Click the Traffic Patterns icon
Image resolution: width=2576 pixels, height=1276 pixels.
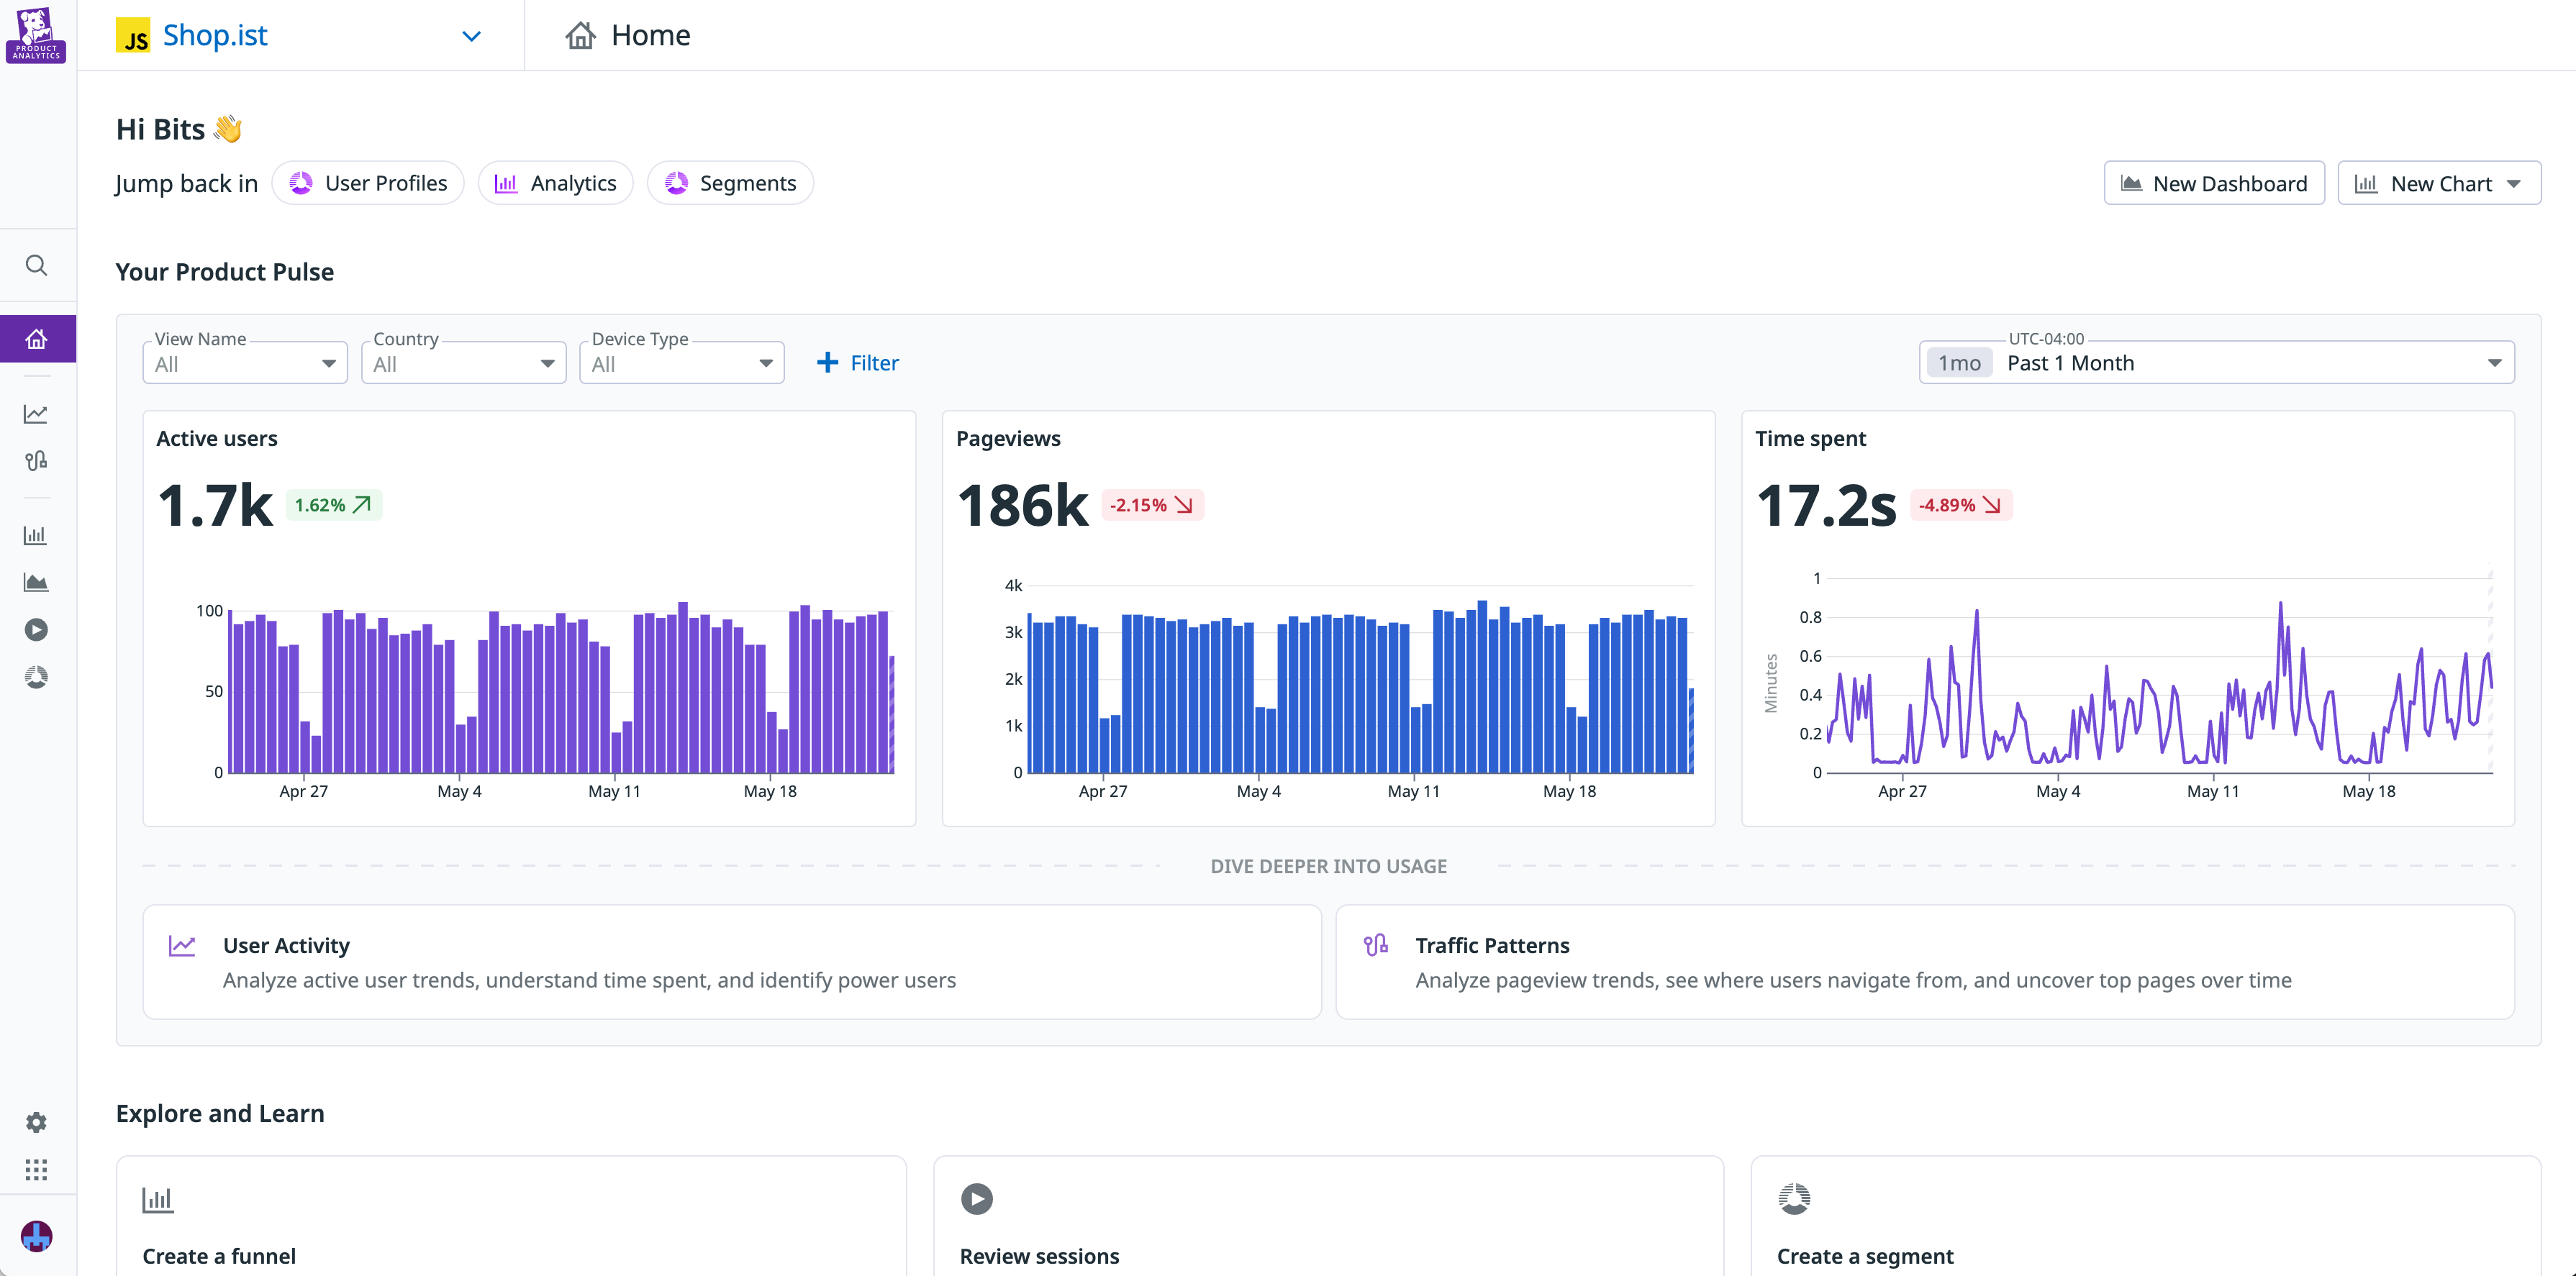point(1375,945)
